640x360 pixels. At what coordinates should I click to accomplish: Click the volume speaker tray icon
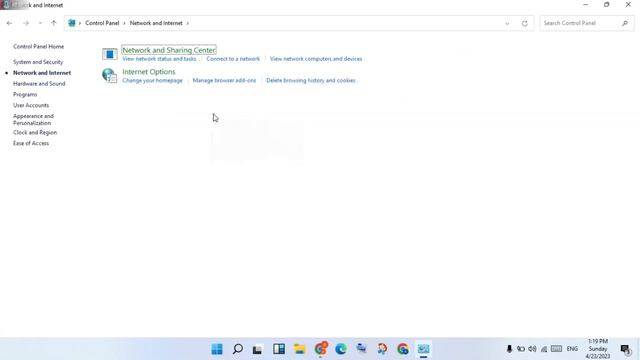pos(532,349)
